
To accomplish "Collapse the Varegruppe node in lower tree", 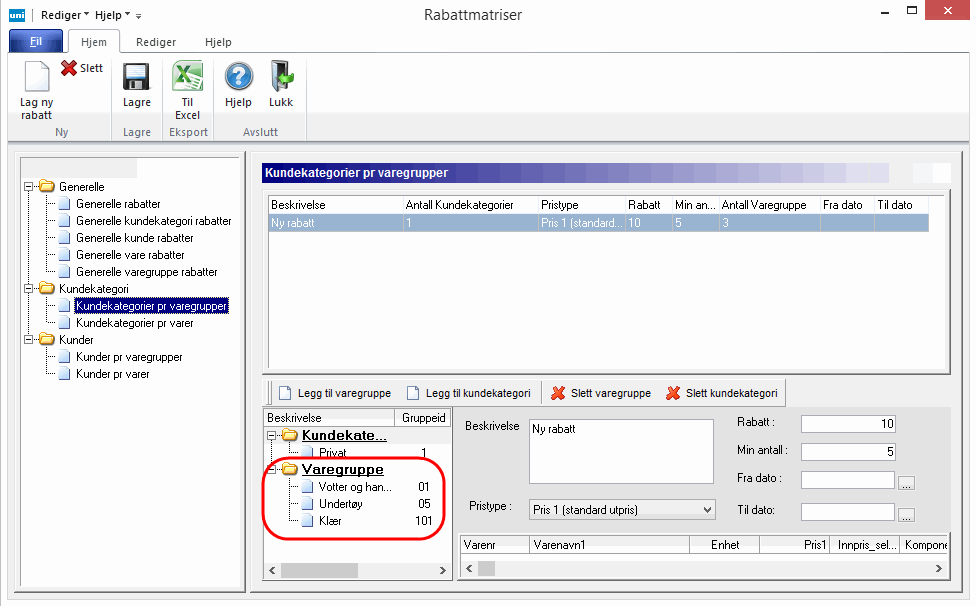I will point(272,469).
